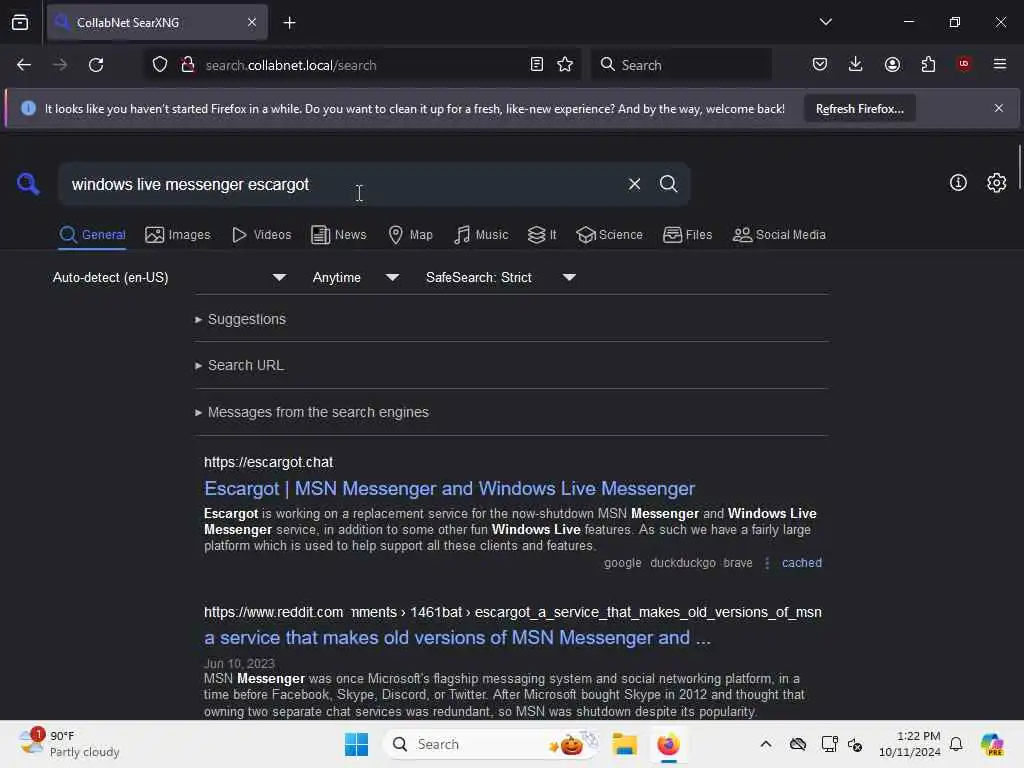The image size is (1024, 768).
Task: Click the Refresh Firefox button
Action: (x=859, y=109)
